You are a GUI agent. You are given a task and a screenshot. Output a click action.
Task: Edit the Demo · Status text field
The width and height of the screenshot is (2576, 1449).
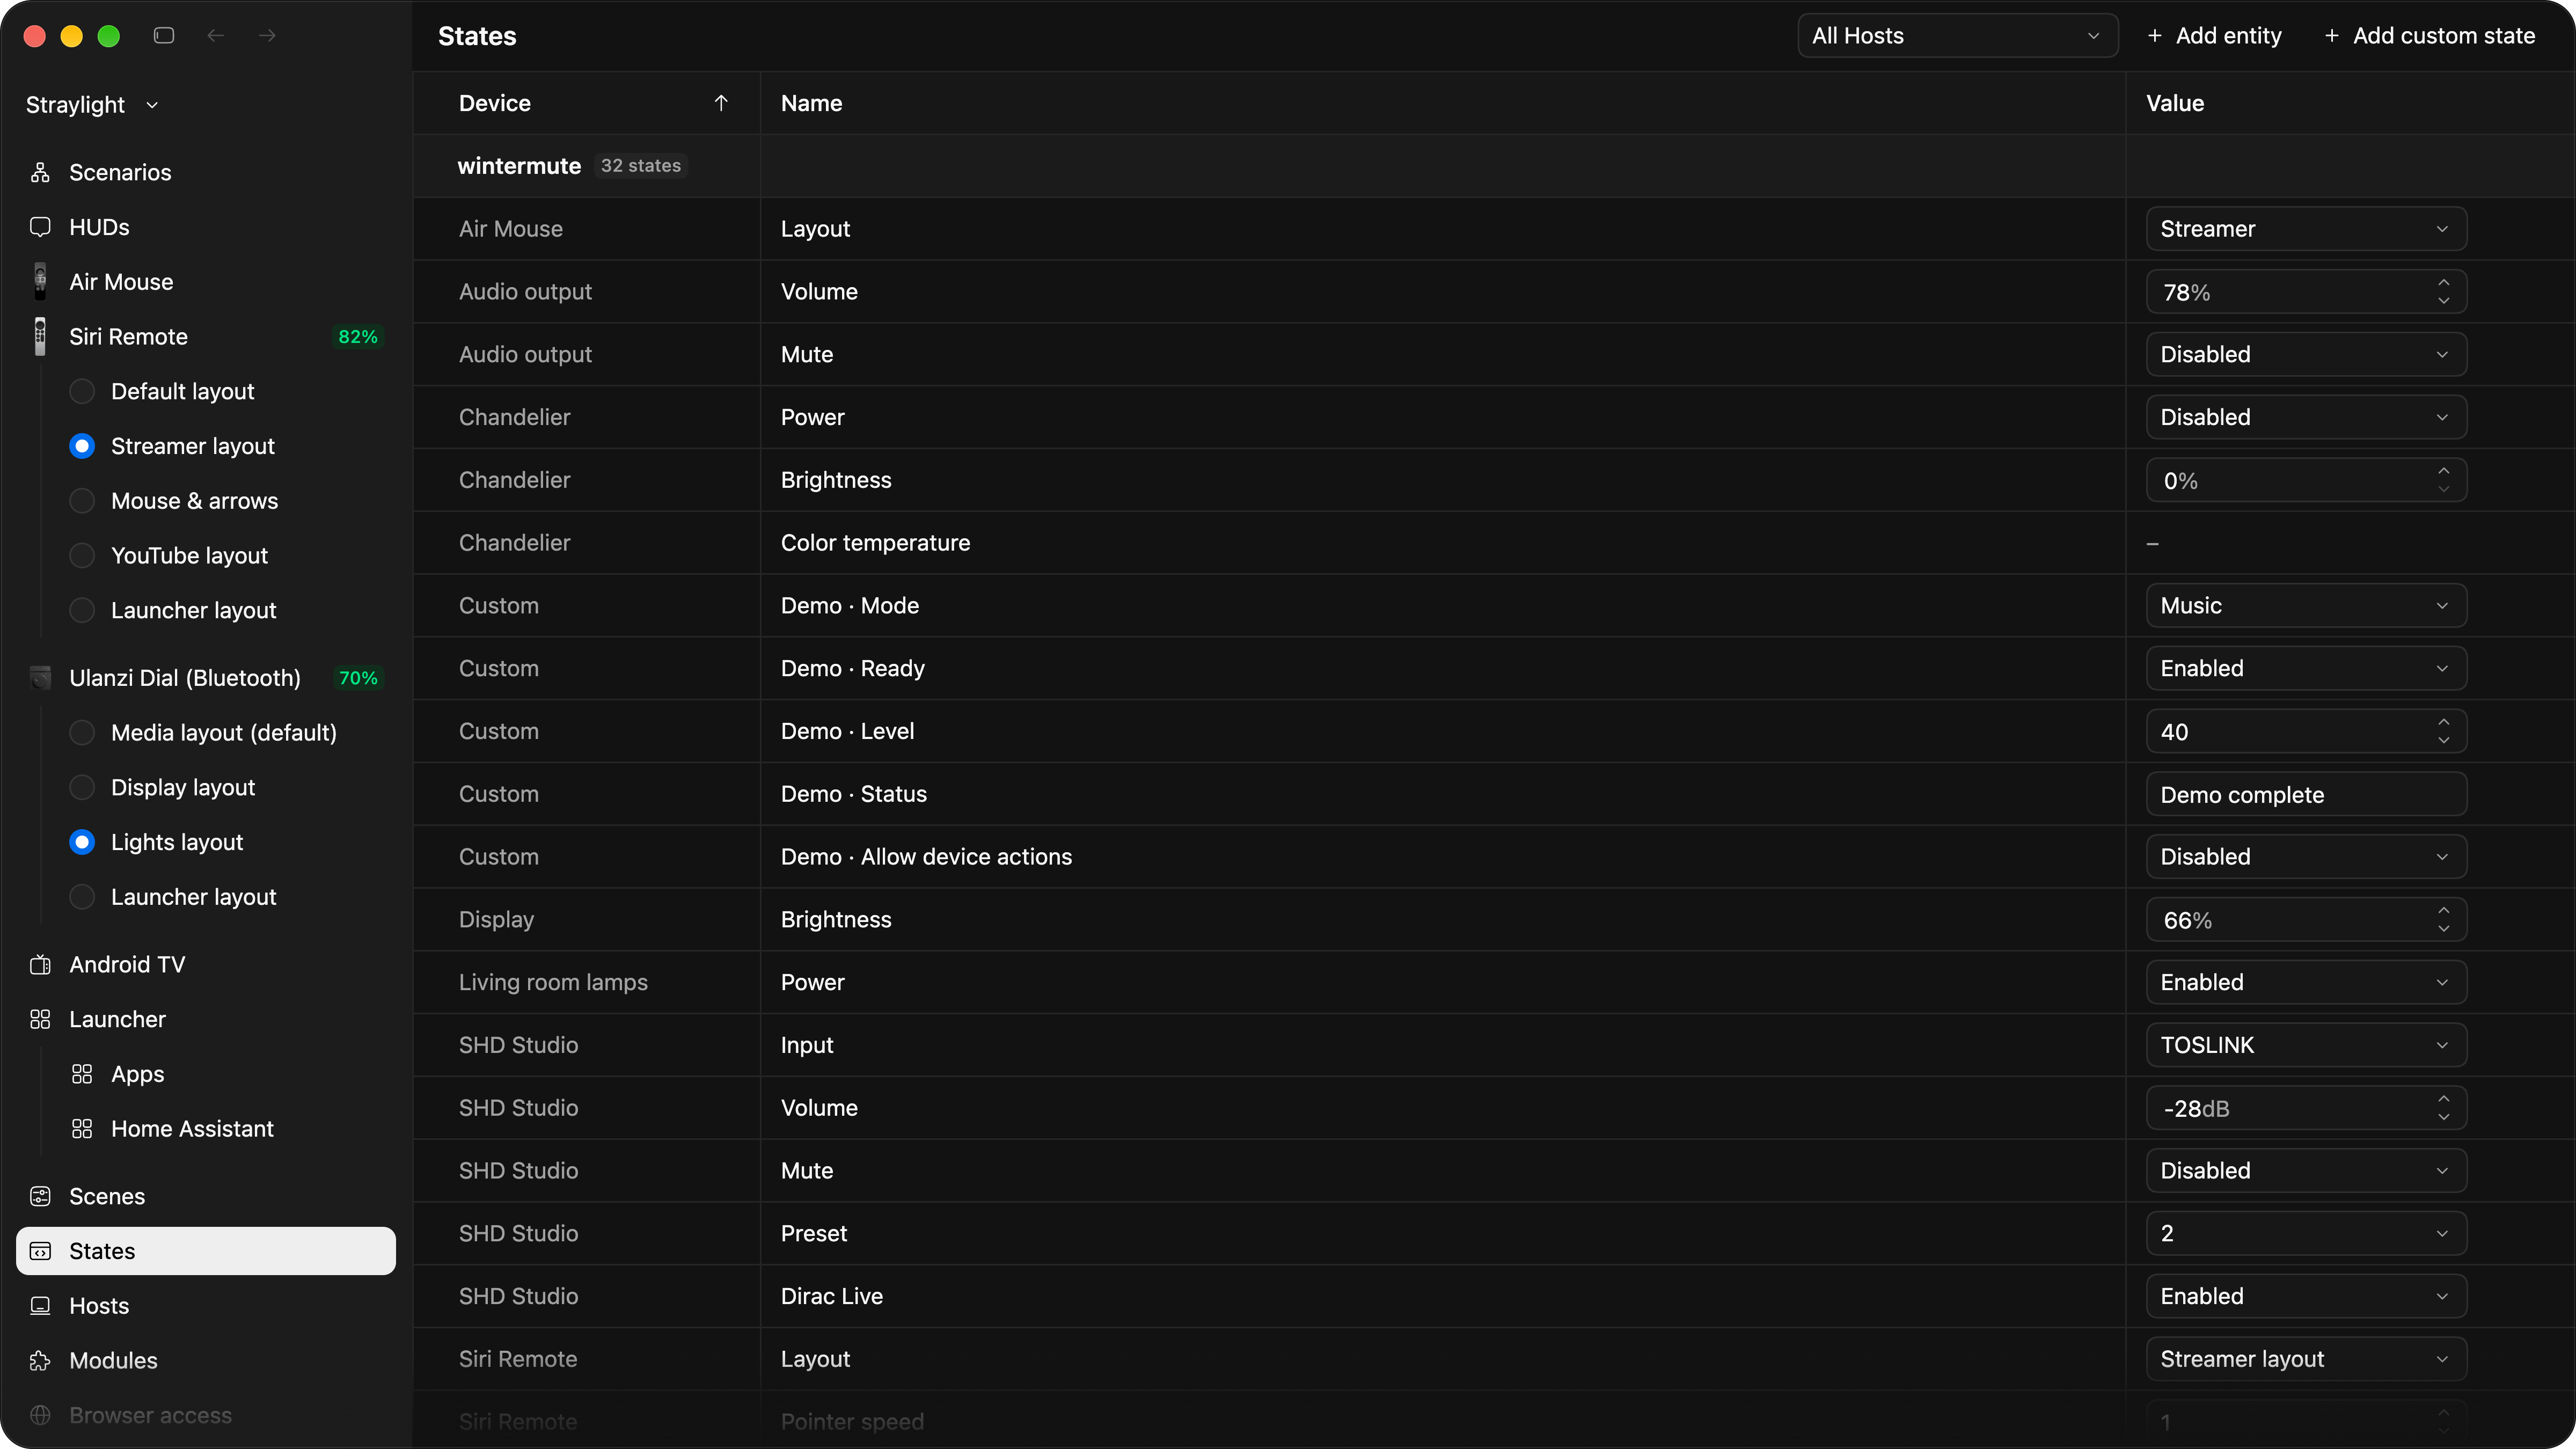click(x=2306, y=794)
